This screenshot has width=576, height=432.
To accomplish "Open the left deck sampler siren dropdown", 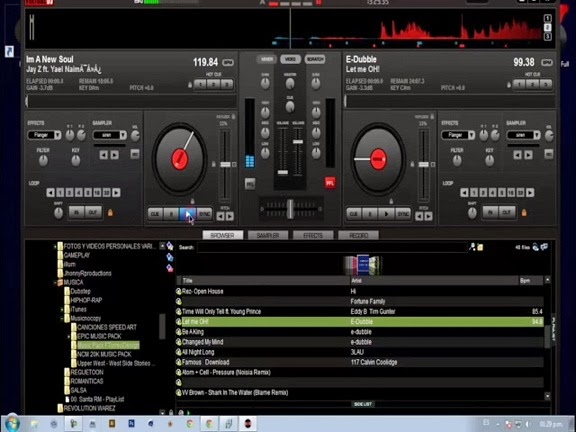I will [x=109, y=135].
